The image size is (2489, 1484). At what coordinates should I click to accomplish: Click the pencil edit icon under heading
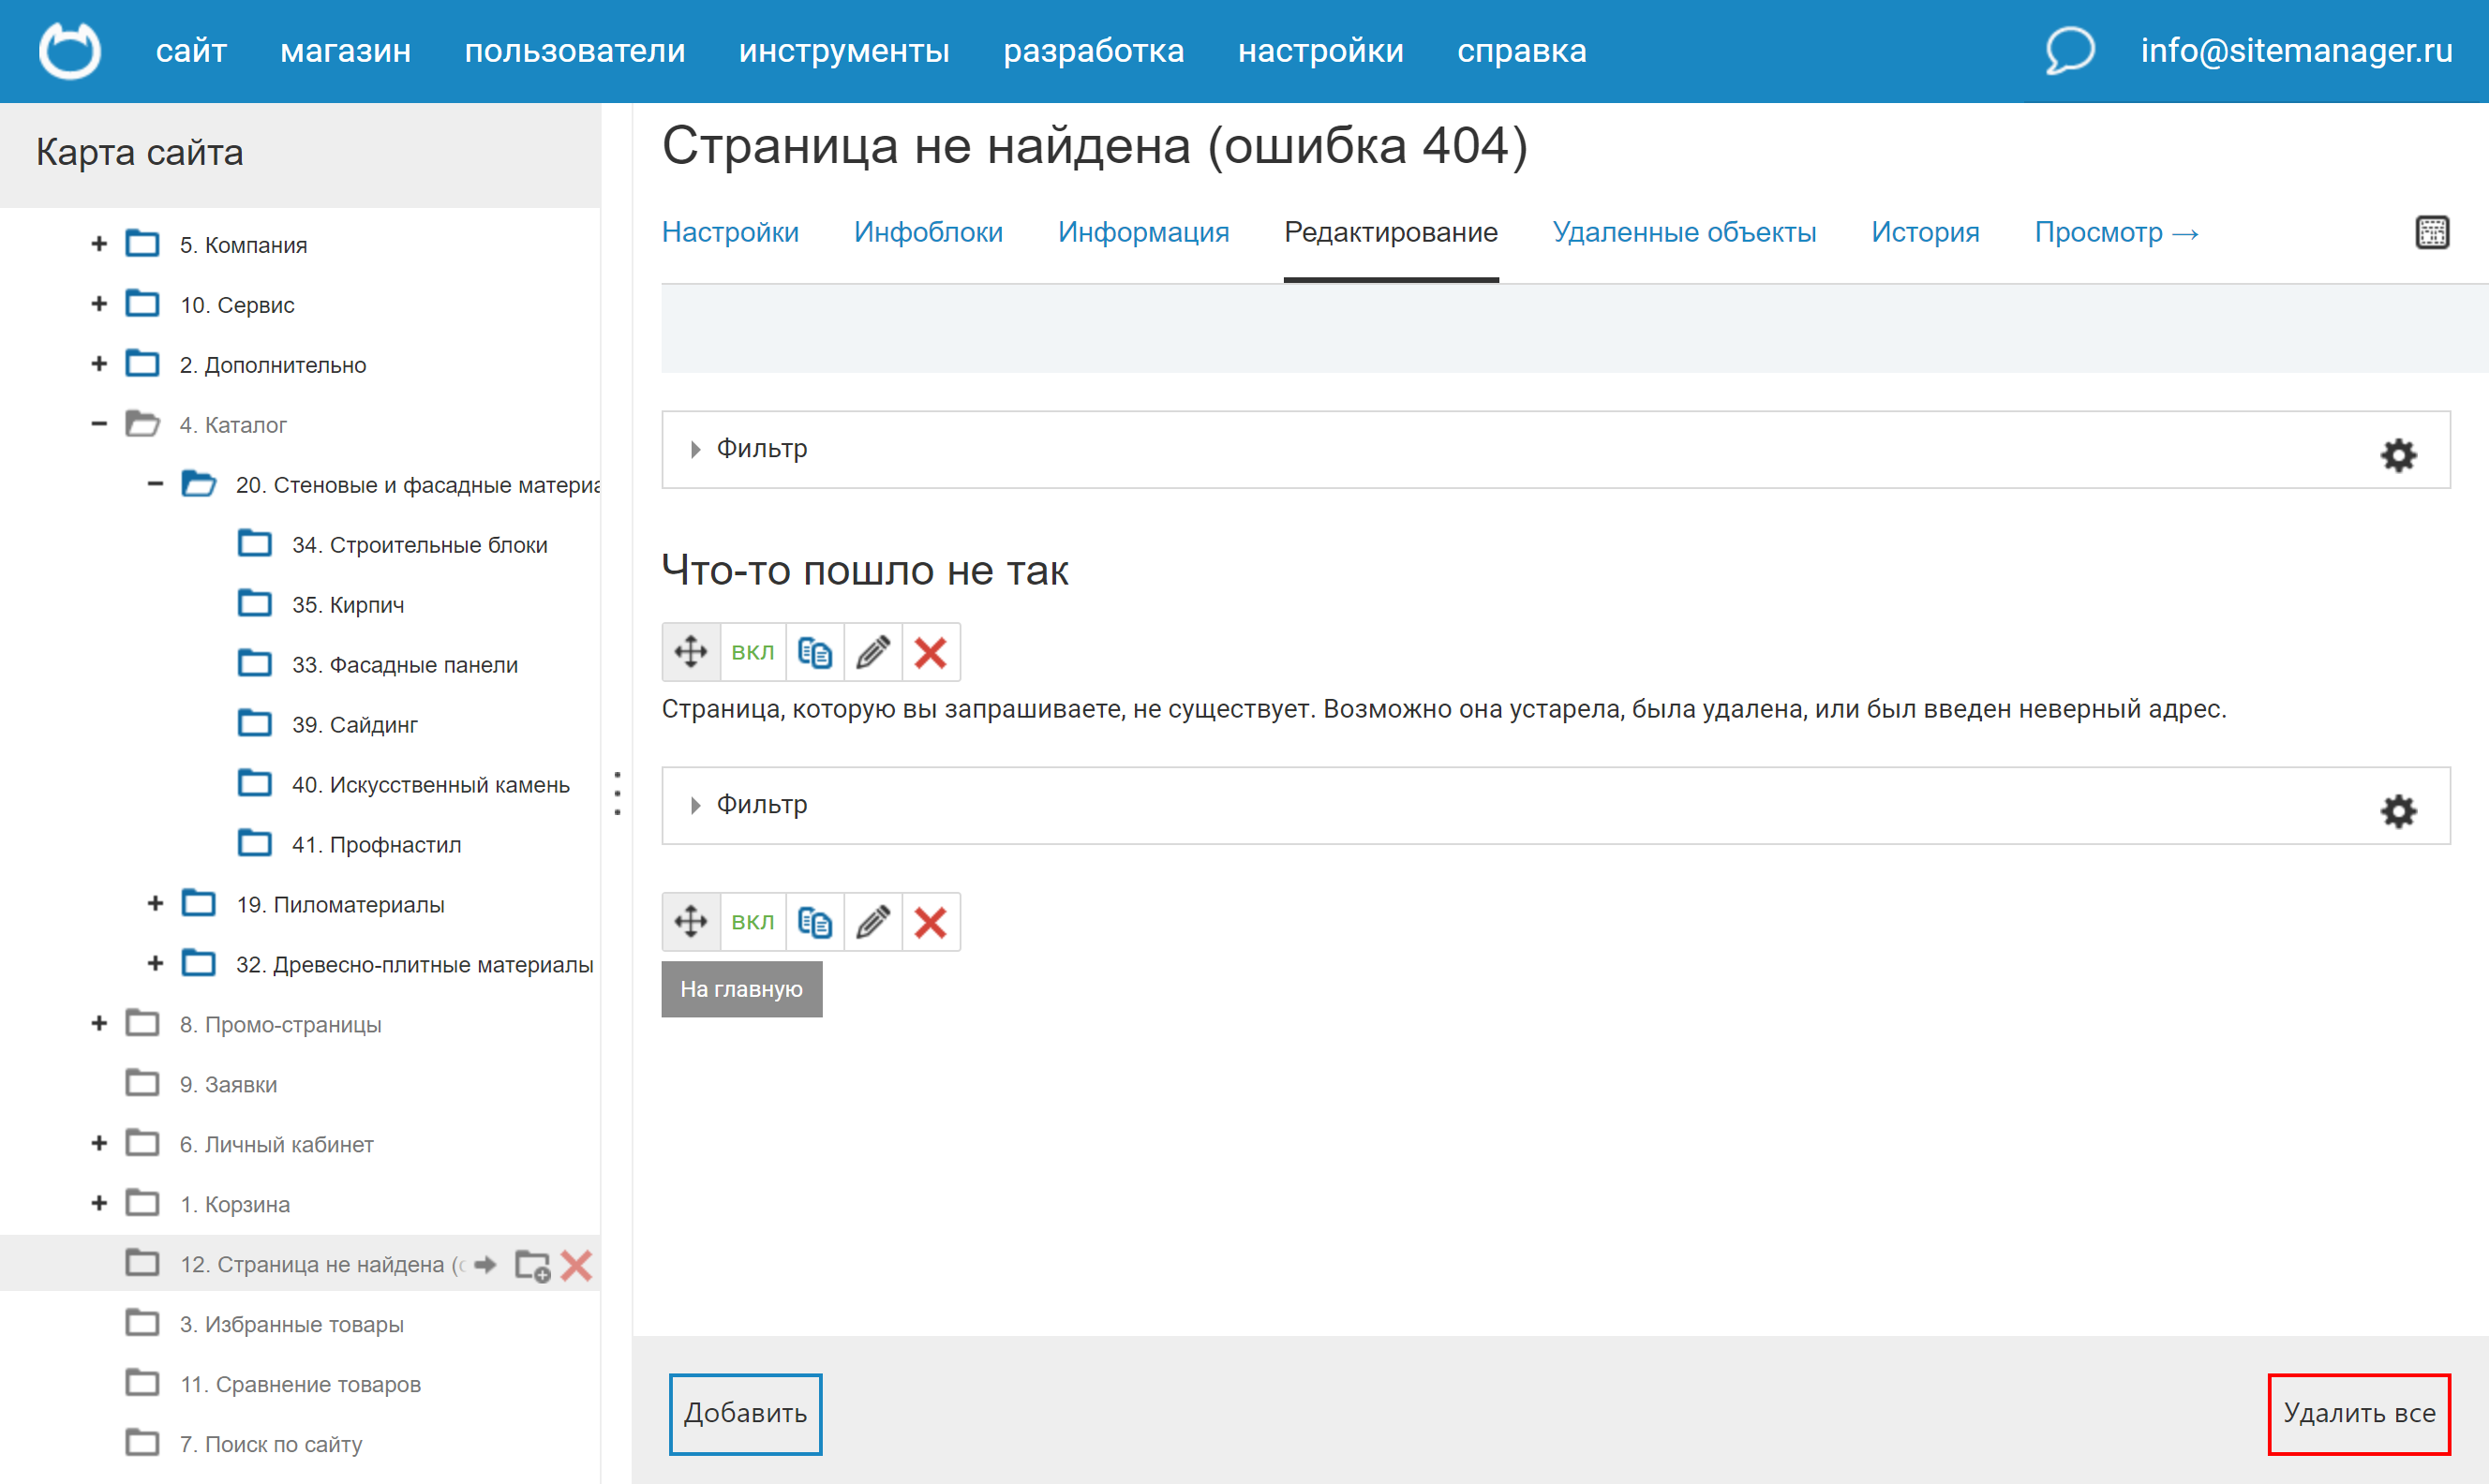click(873, 652)
